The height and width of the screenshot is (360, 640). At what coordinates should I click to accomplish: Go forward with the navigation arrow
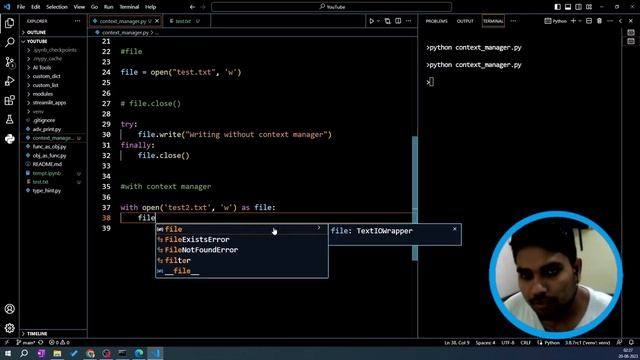click(203, 7)
